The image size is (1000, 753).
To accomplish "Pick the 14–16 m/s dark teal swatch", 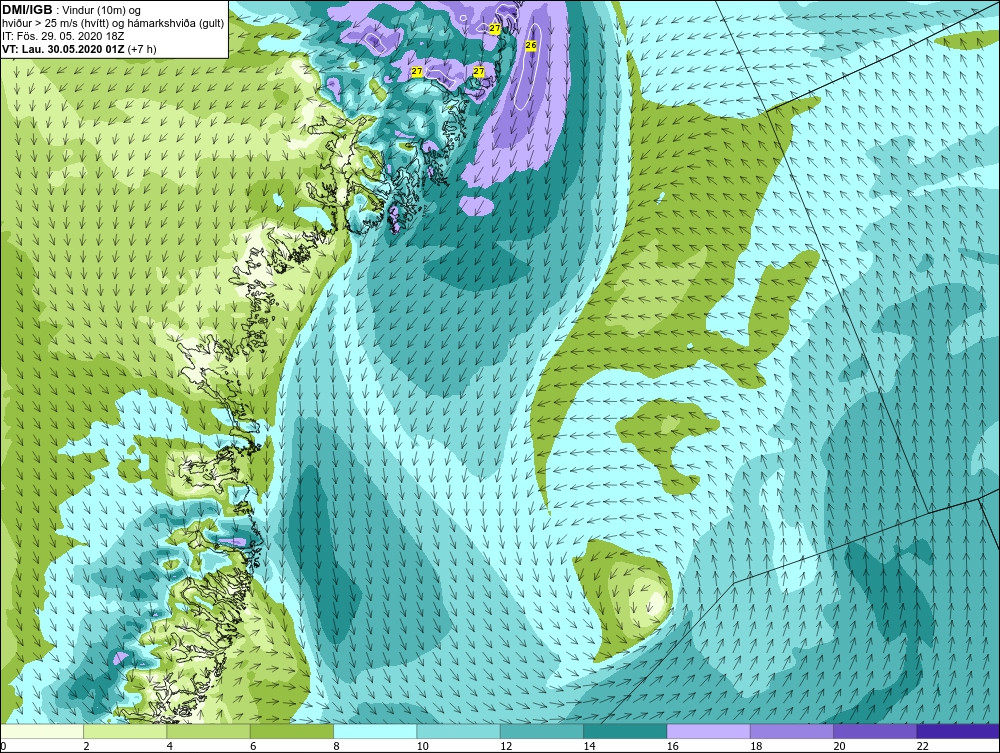I will [625, 731].
